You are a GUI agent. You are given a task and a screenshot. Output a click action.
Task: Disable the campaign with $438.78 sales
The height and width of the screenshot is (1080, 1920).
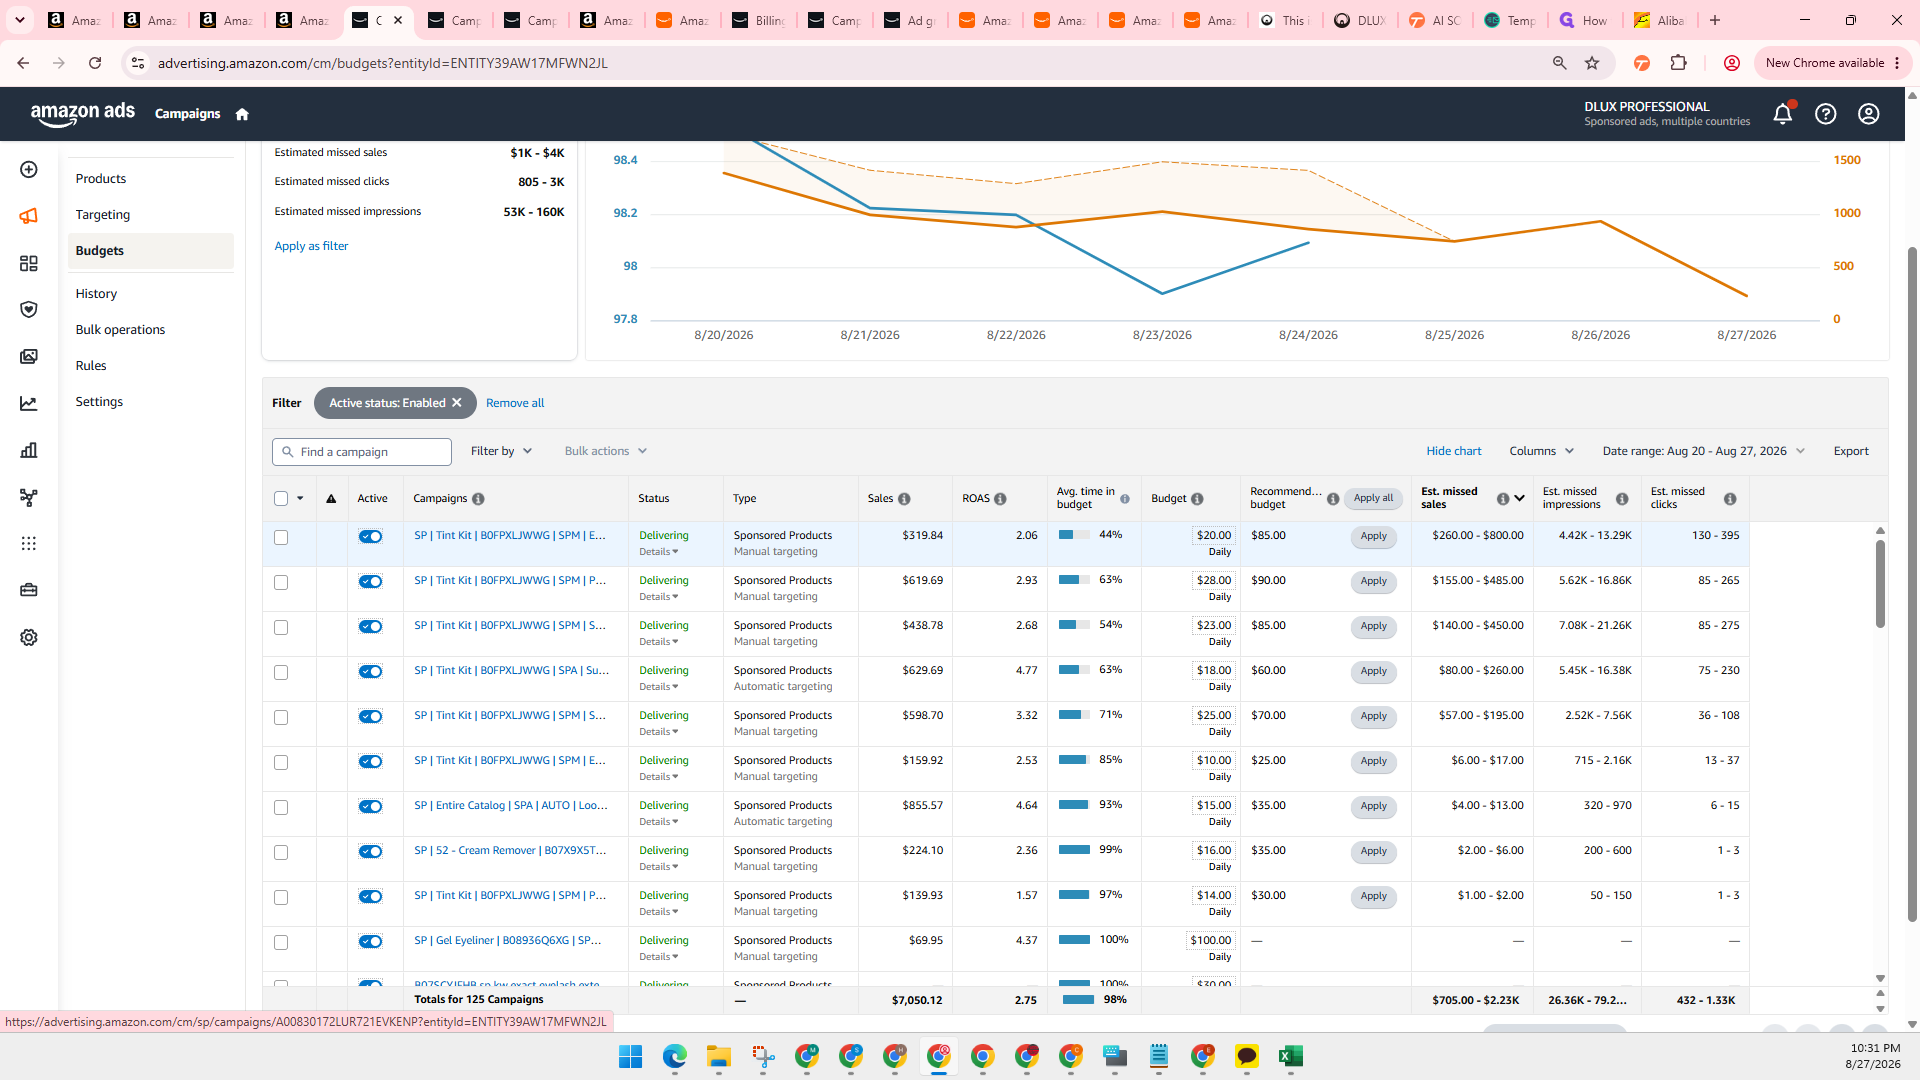tap(370, 627)
